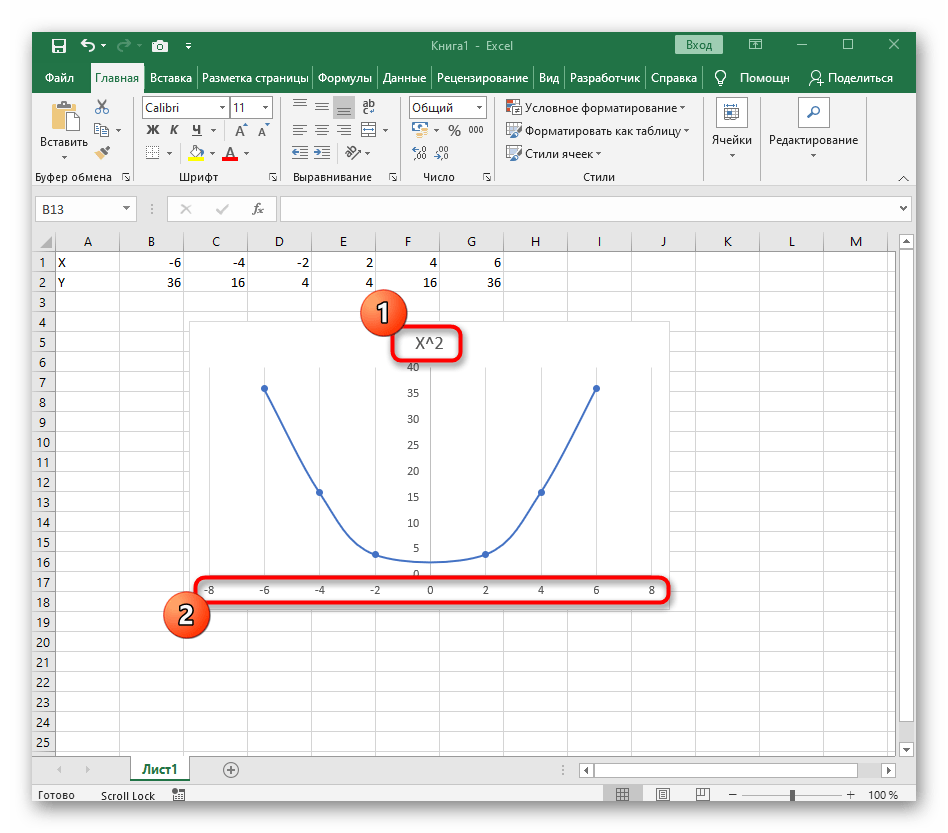Toggle align text right
This screenshot has width=948, height=833.
[344, 130]
